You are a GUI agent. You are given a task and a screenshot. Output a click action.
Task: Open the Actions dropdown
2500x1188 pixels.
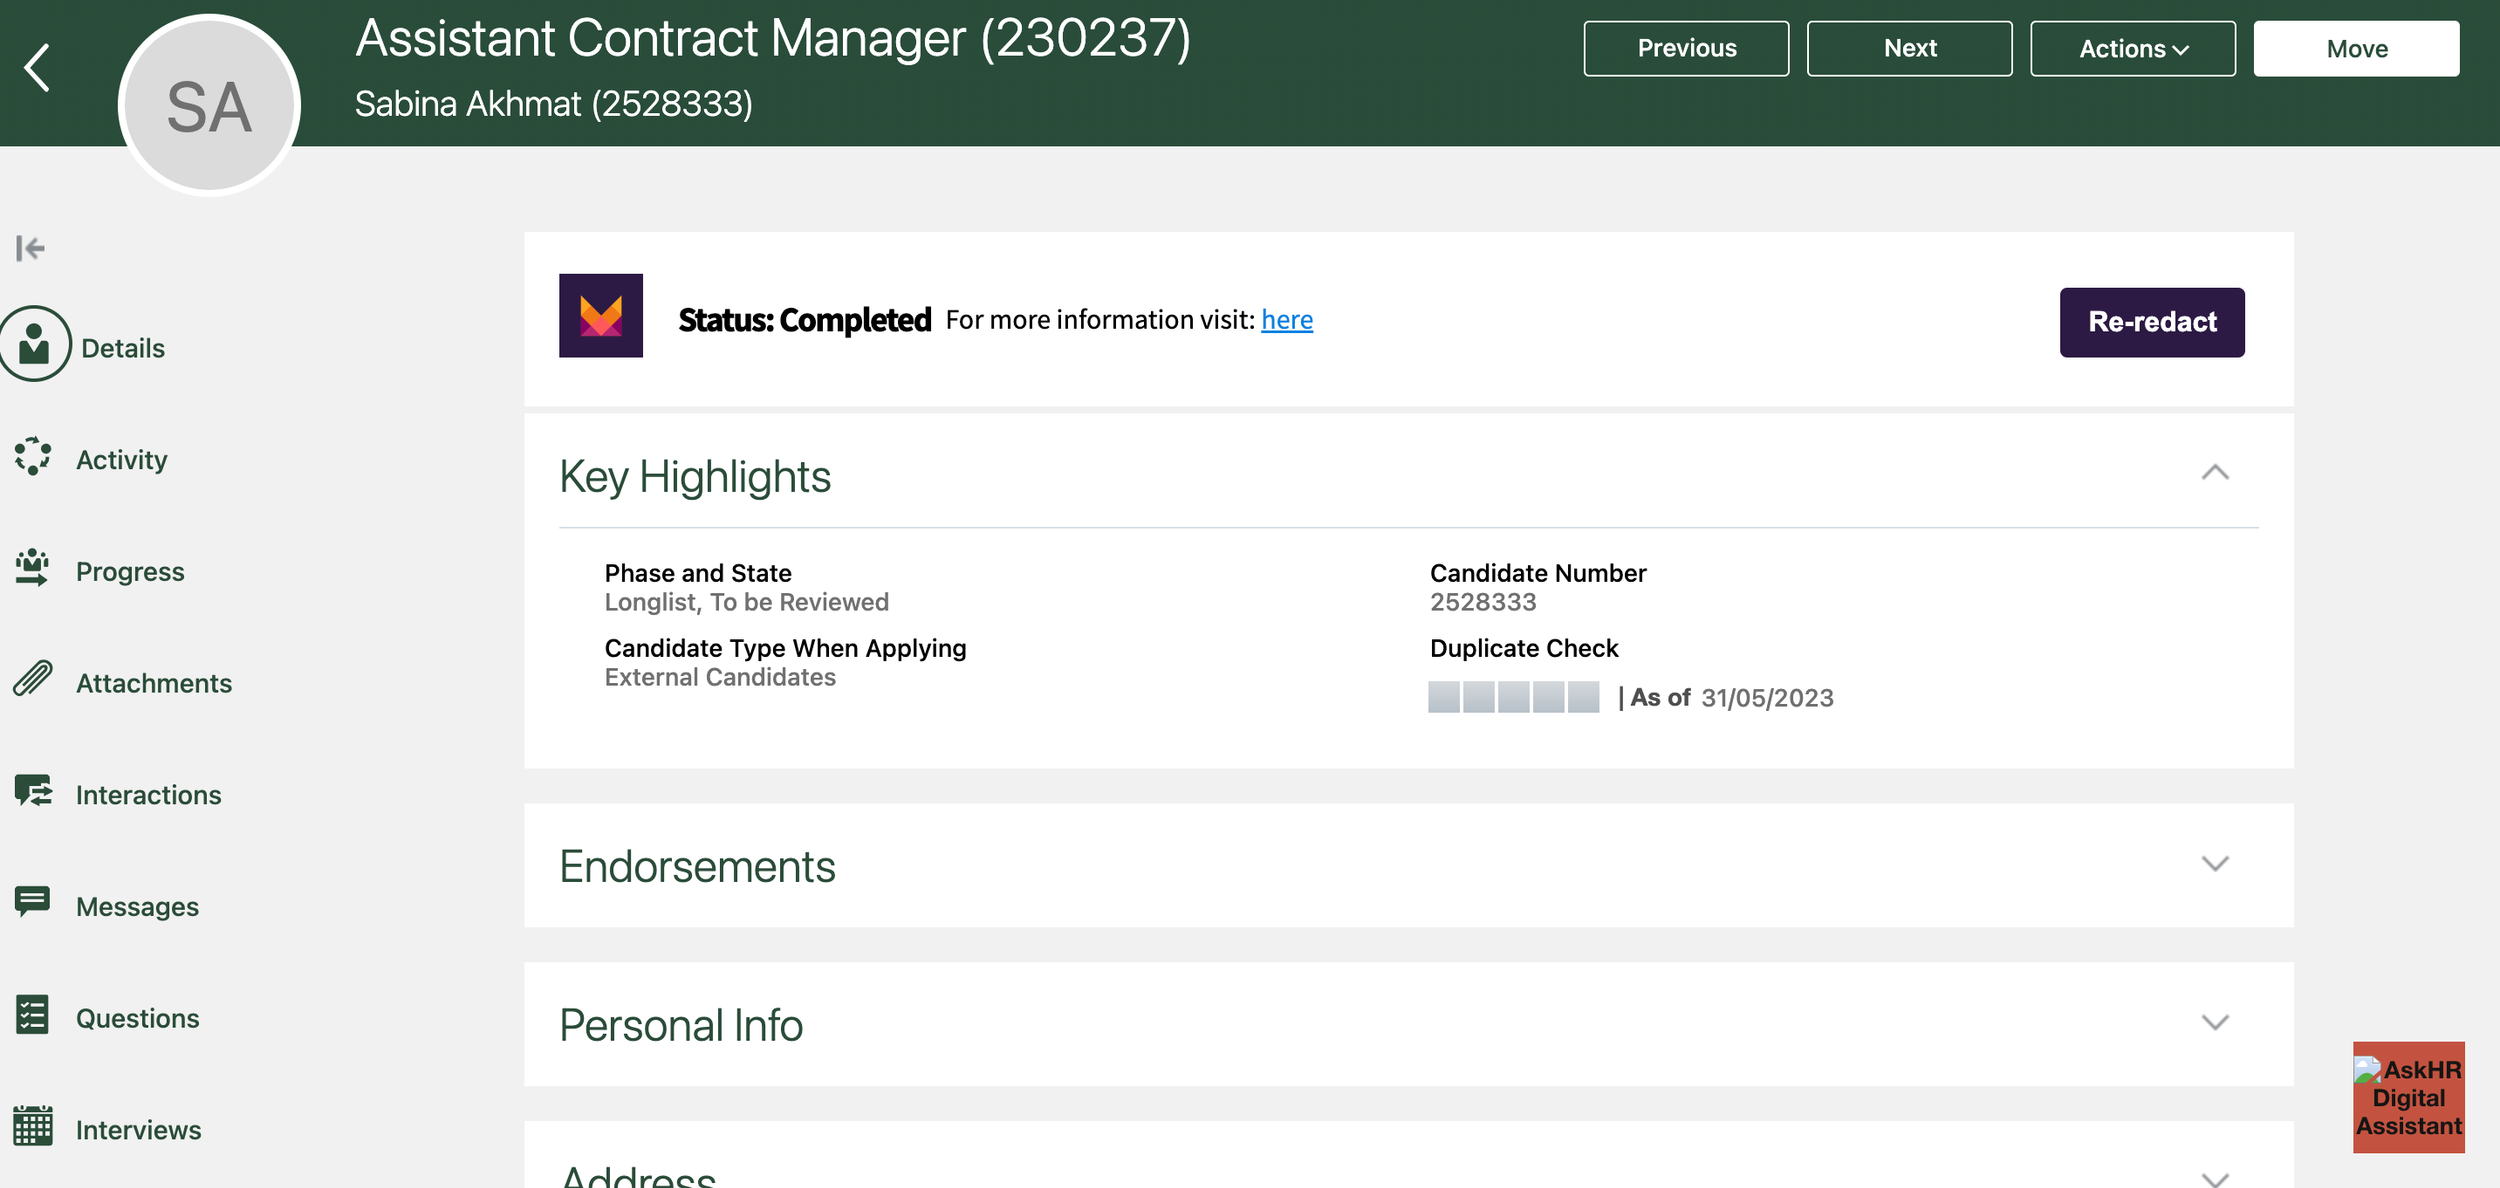(2133, 47)
